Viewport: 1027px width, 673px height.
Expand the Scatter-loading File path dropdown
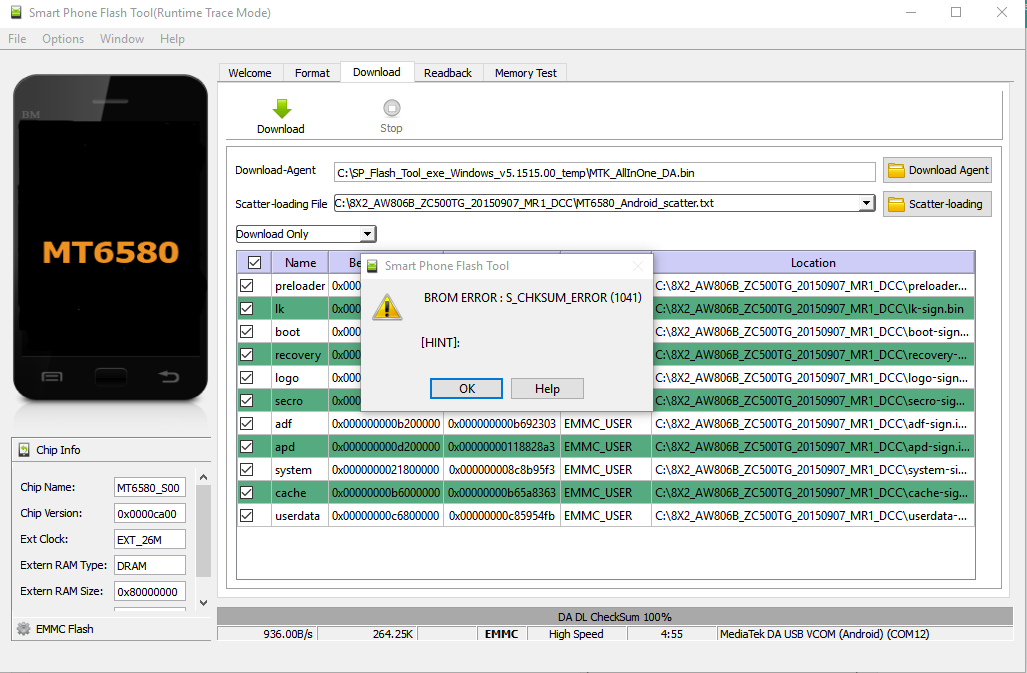tap(866, 204)
